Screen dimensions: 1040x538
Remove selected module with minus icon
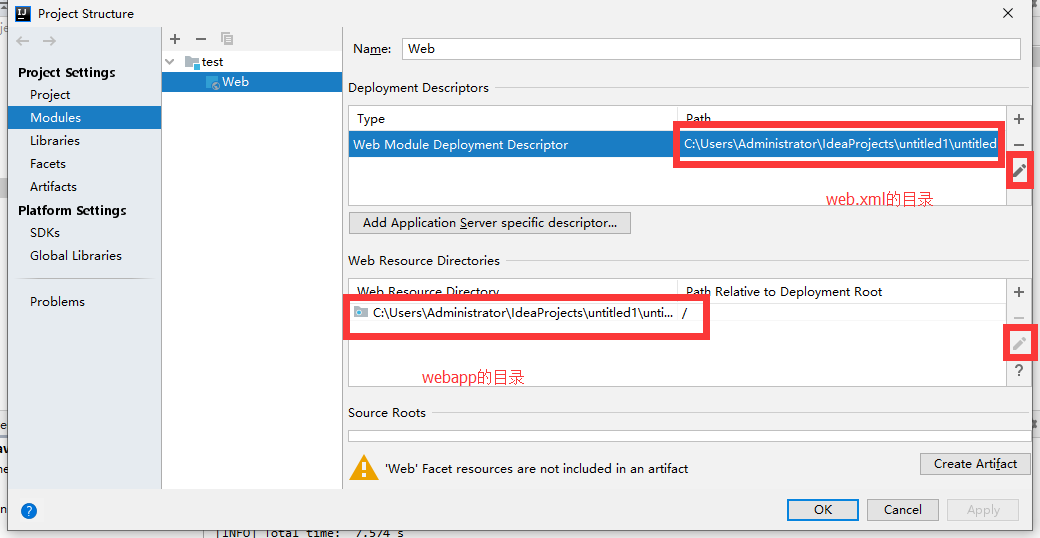tap(201, 39)
